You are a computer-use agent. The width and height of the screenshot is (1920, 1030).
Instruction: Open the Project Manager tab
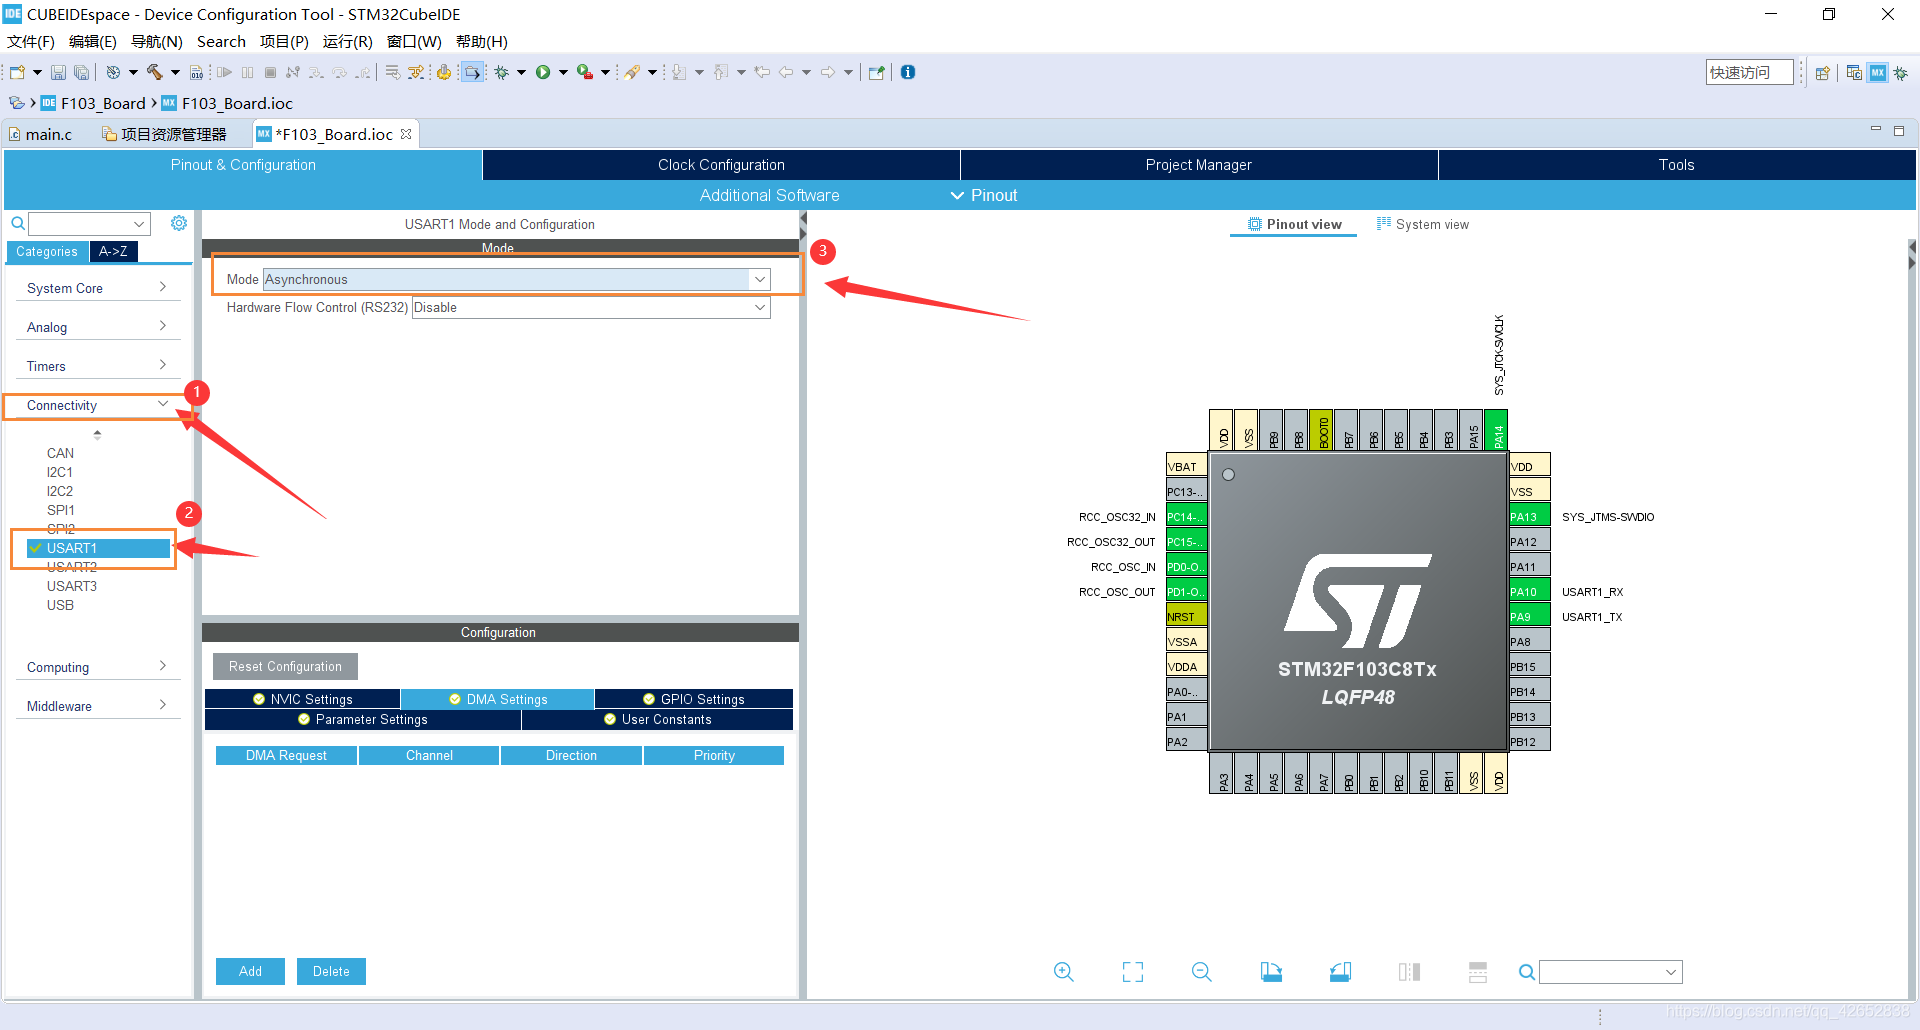point(1198,165)
